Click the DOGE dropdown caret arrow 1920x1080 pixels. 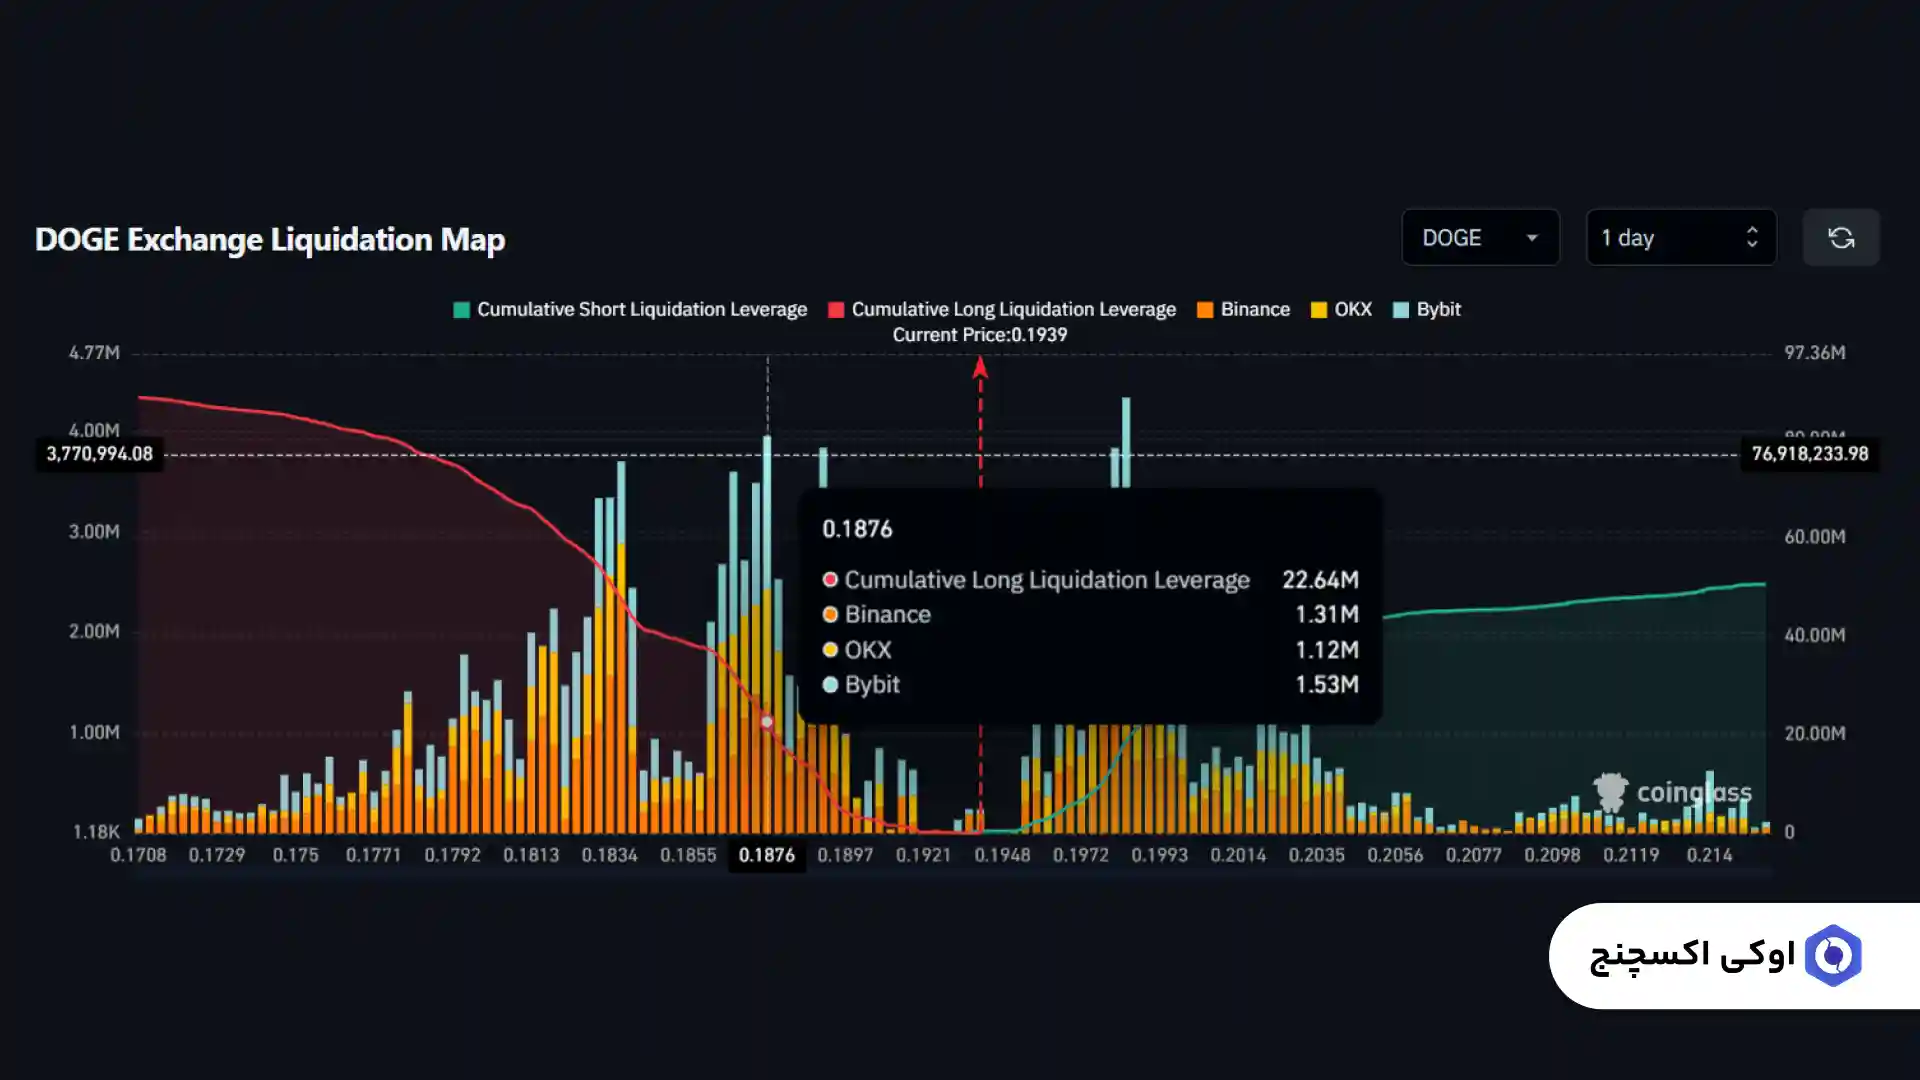pyautogui.click(x=1531, y=238)
